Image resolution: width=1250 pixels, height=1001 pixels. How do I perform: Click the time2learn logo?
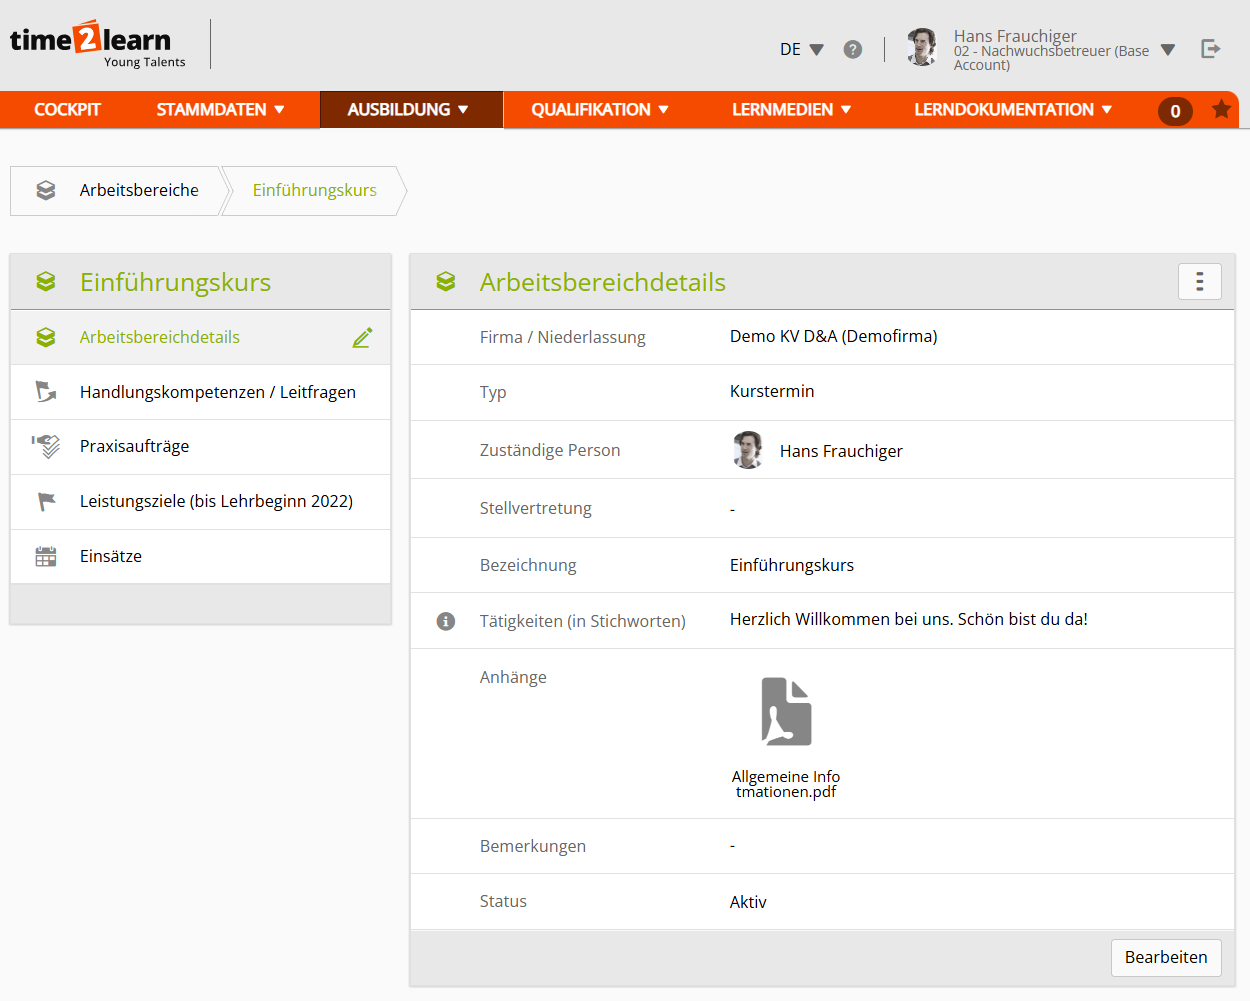[92, 44]
